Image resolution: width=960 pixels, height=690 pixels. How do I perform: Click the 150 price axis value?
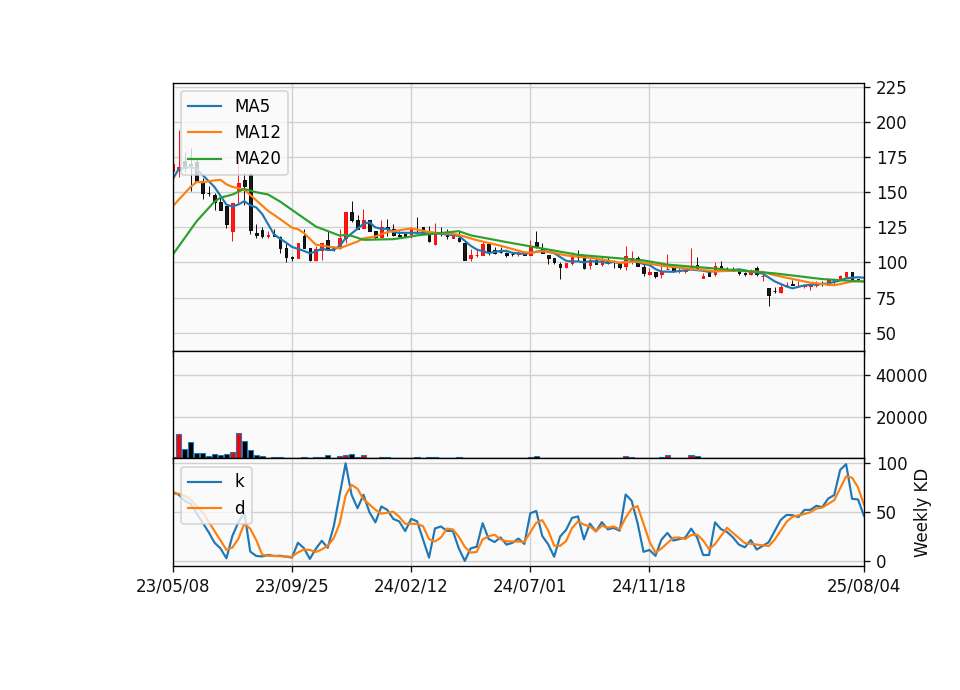pyautogui.click(x=891, y=193)
